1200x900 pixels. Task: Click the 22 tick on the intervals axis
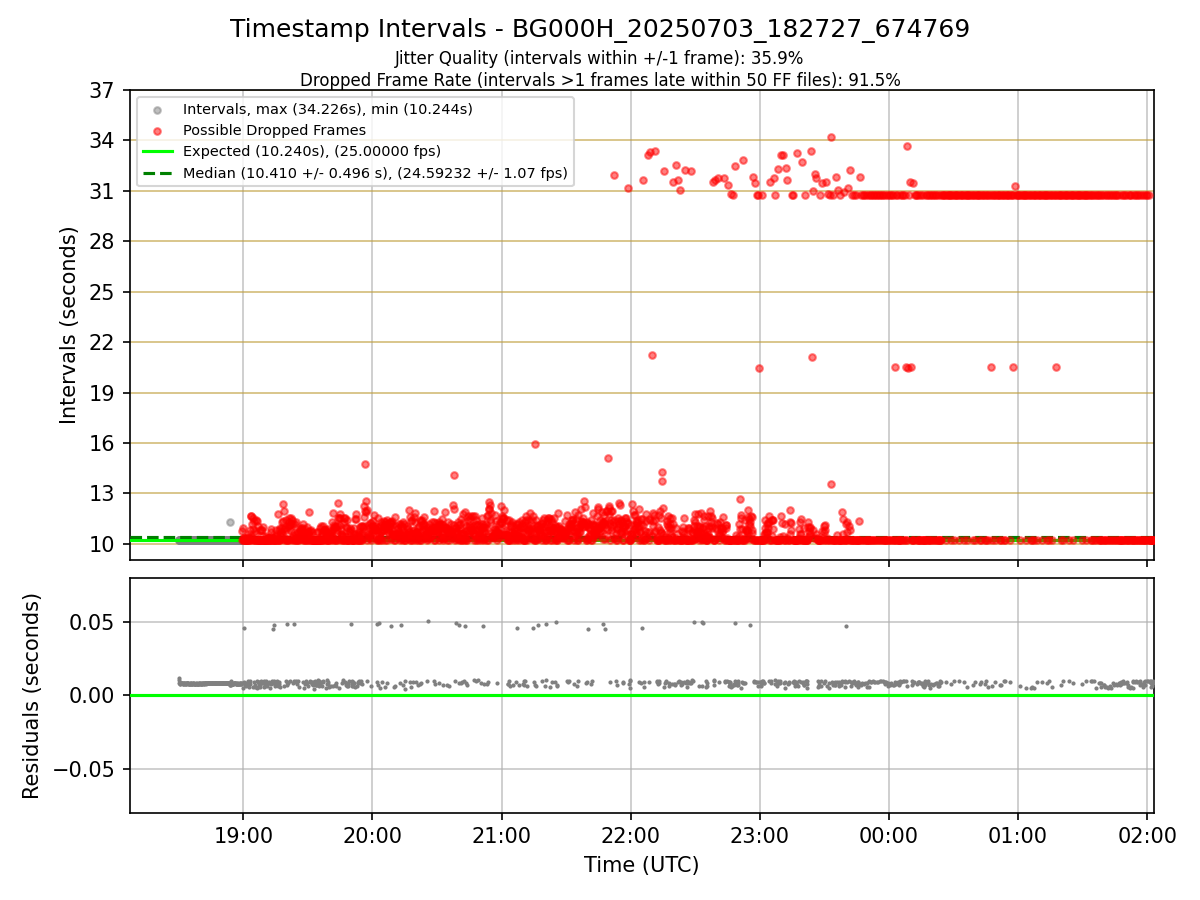point(104,342)
